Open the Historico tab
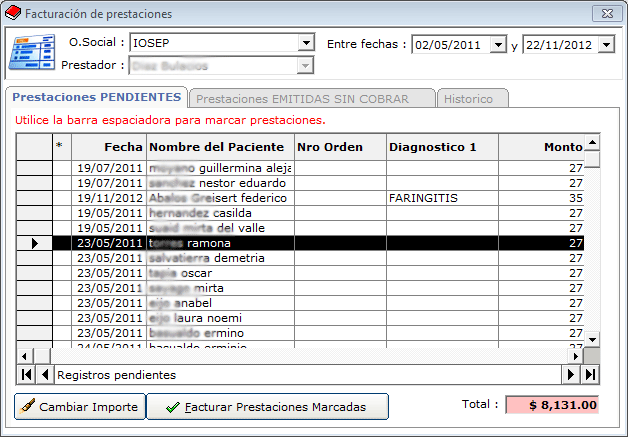The width and height of the screenshot is (628, 437). click(475, 99)
